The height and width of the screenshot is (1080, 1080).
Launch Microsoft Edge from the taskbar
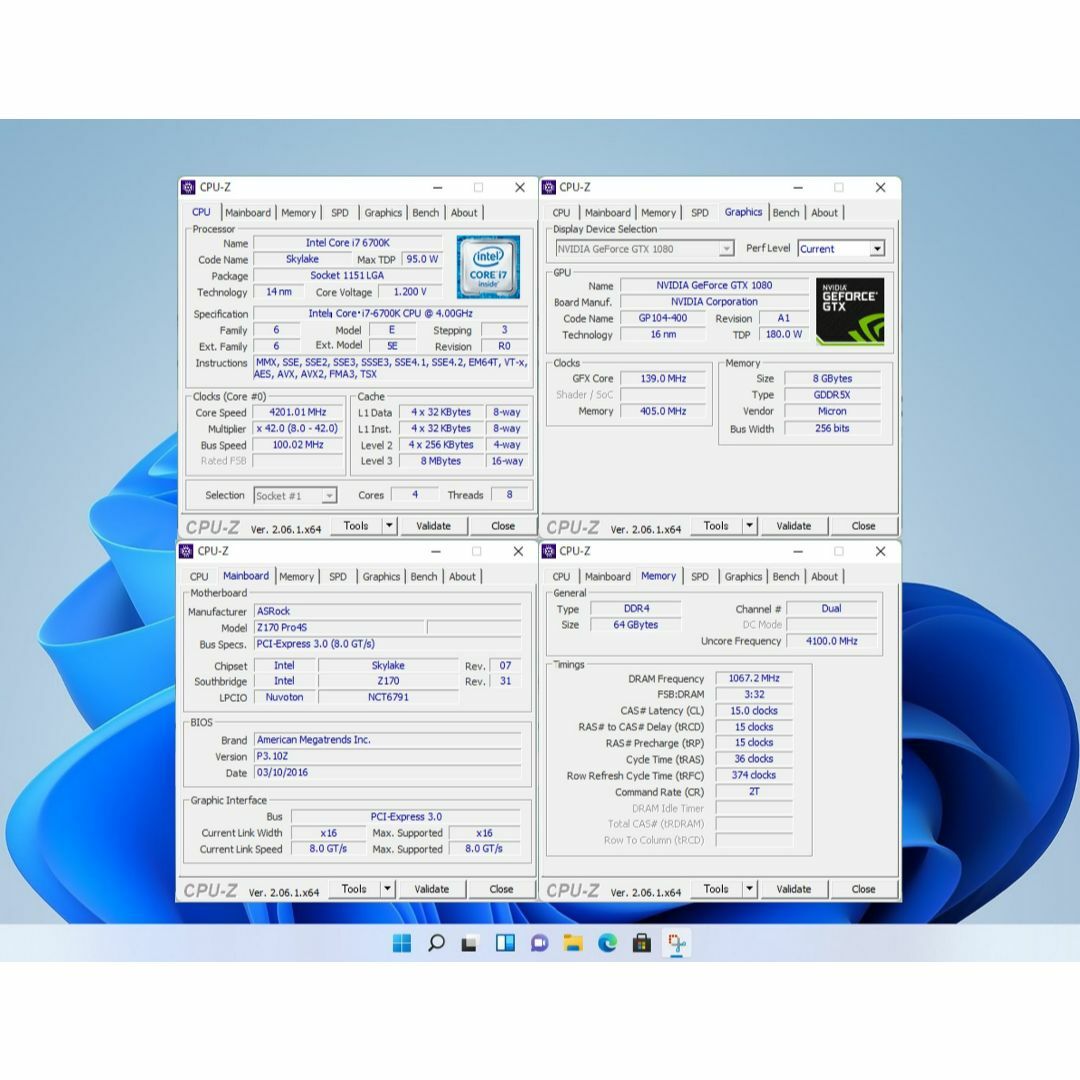pos(608,943)
